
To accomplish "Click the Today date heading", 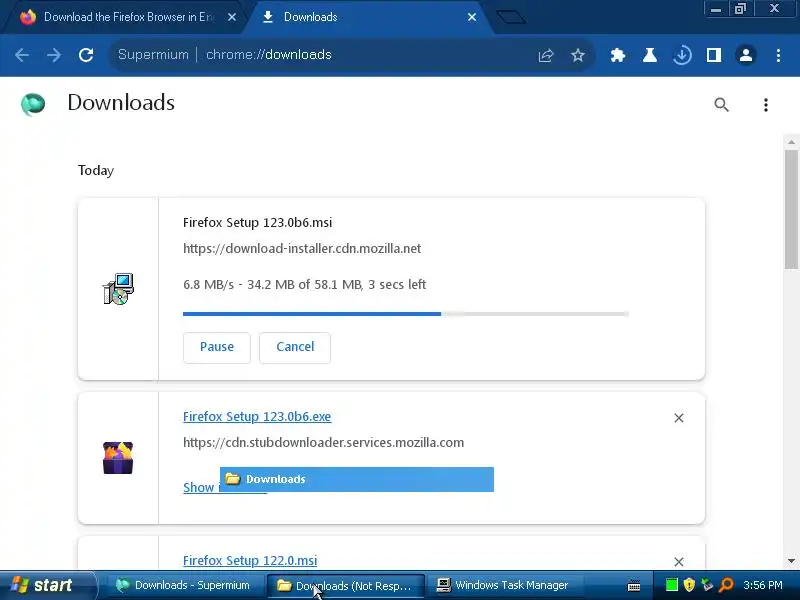I will (96, 170).
